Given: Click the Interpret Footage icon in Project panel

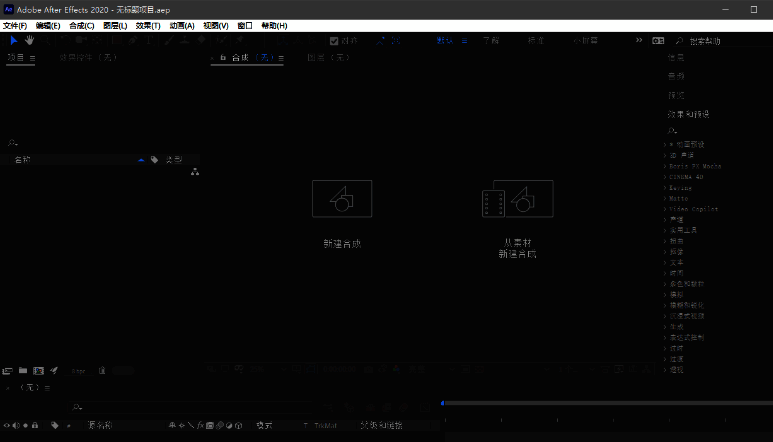Looking at the screenshot, I should coord(7,371).
